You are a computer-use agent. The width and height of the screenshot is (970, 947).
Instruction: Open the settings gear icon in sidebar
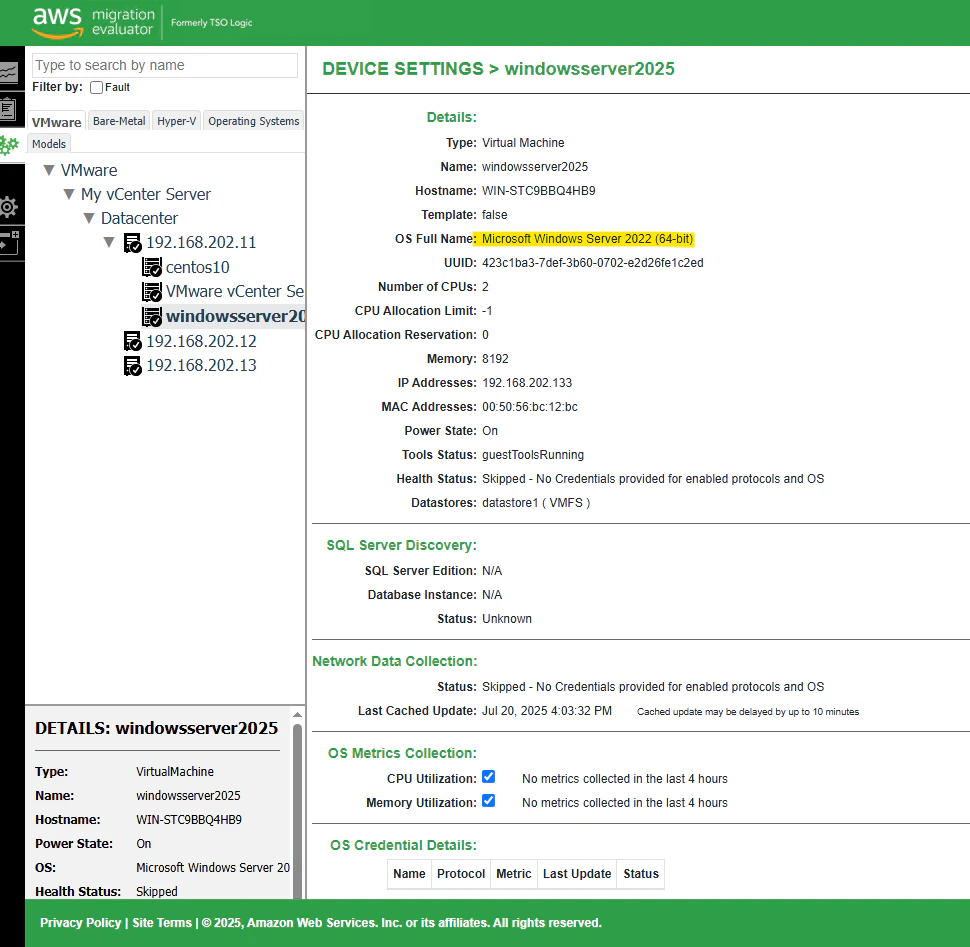point(9,207)
